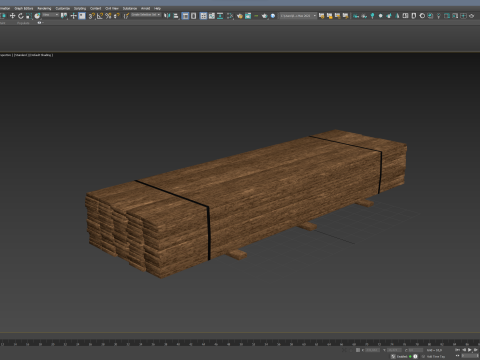Viewport: 480px width, 360px height.
Task: Open the Curve Editor
Action: 212,16
